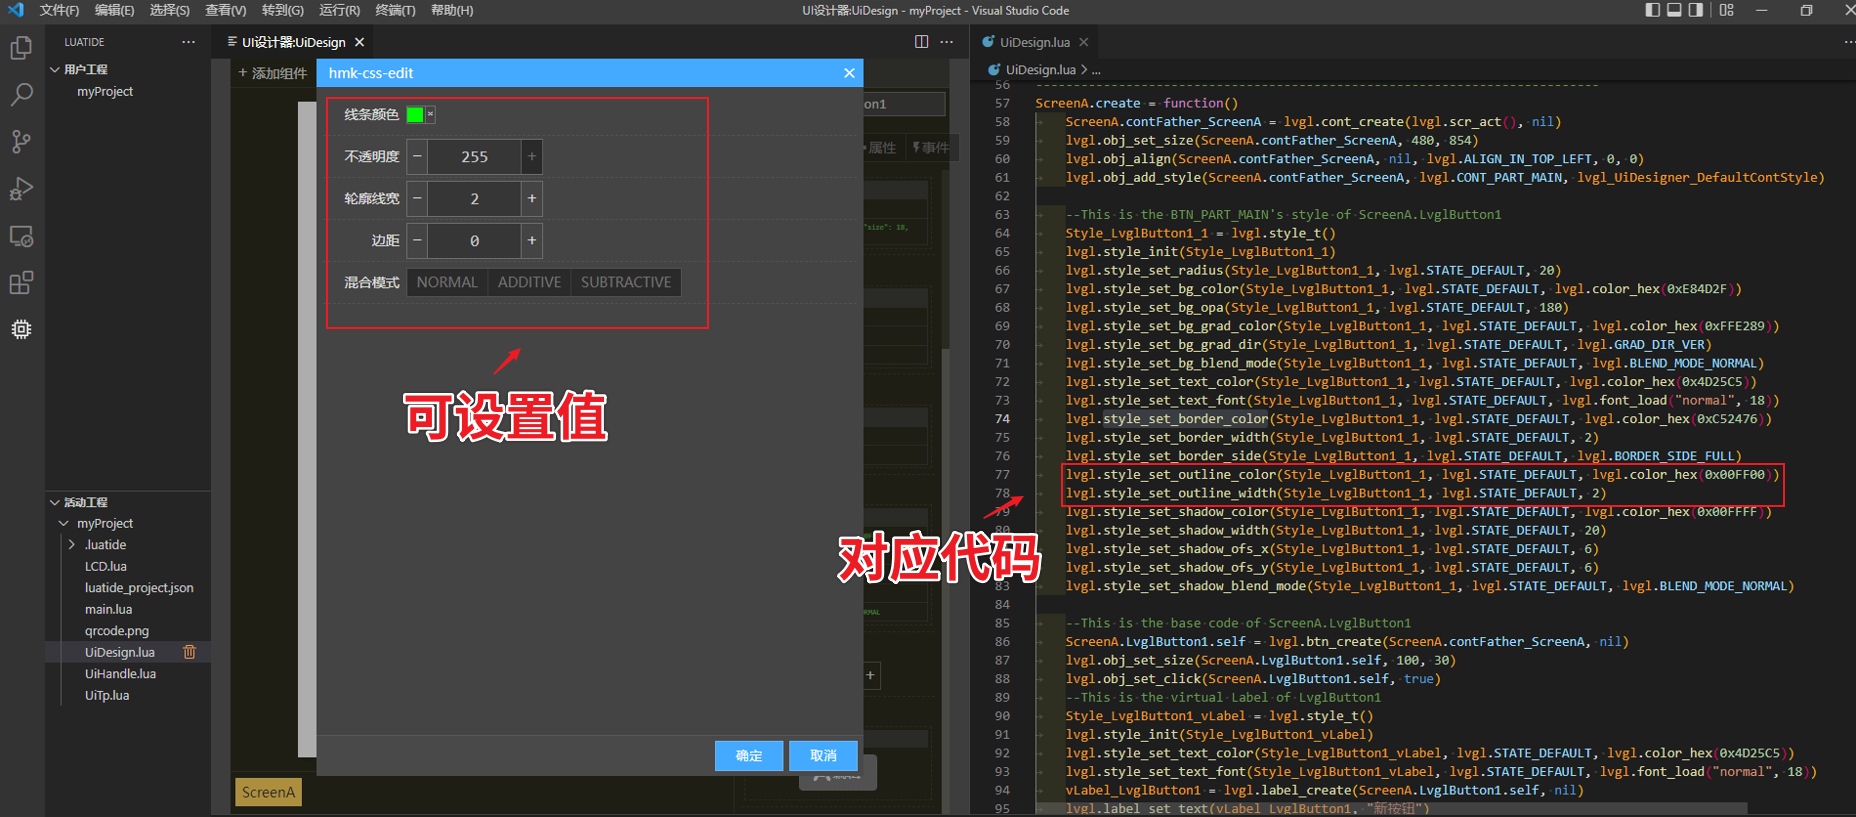Toggle secondary side bar layout icon
This screenshot has width=1856, height=817.
point(1696,10)
